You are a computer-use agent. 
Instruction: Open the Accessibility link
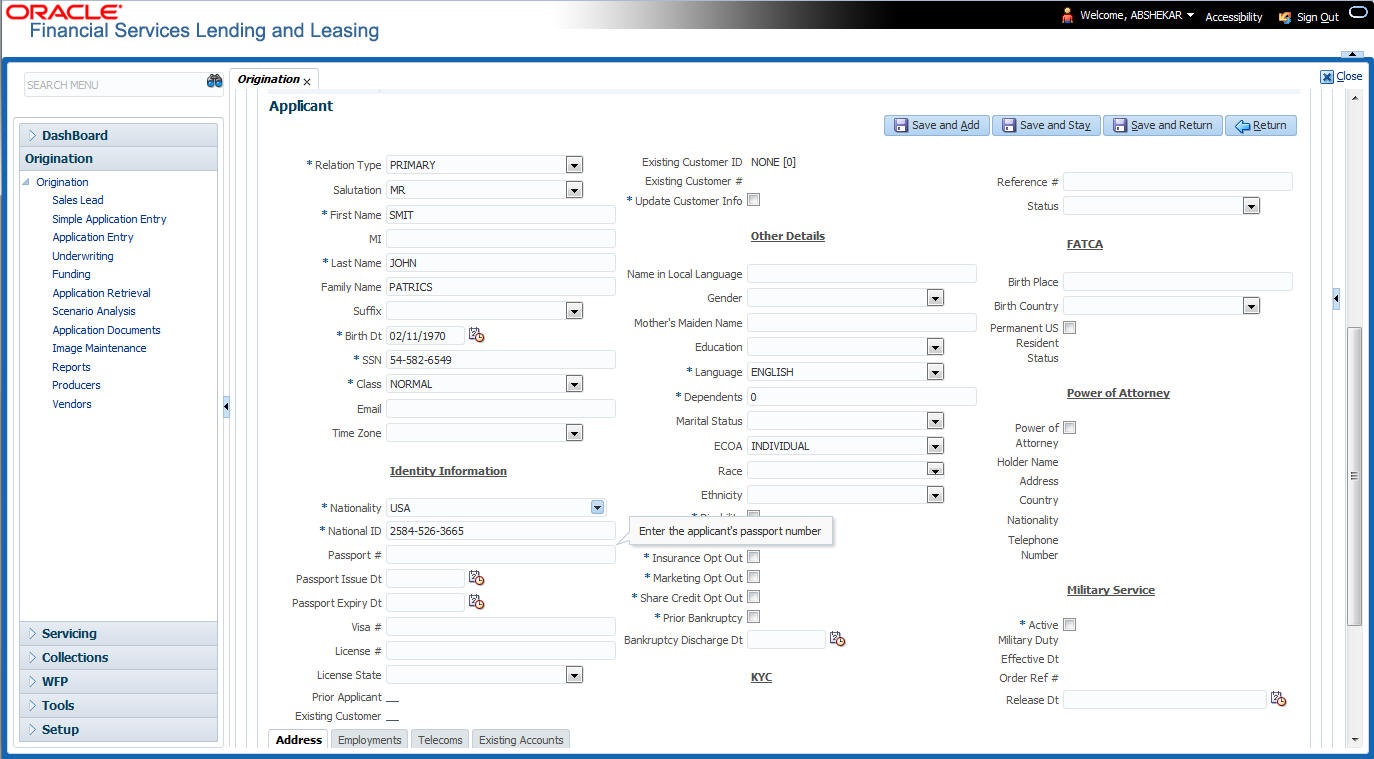coord(1234,17)
